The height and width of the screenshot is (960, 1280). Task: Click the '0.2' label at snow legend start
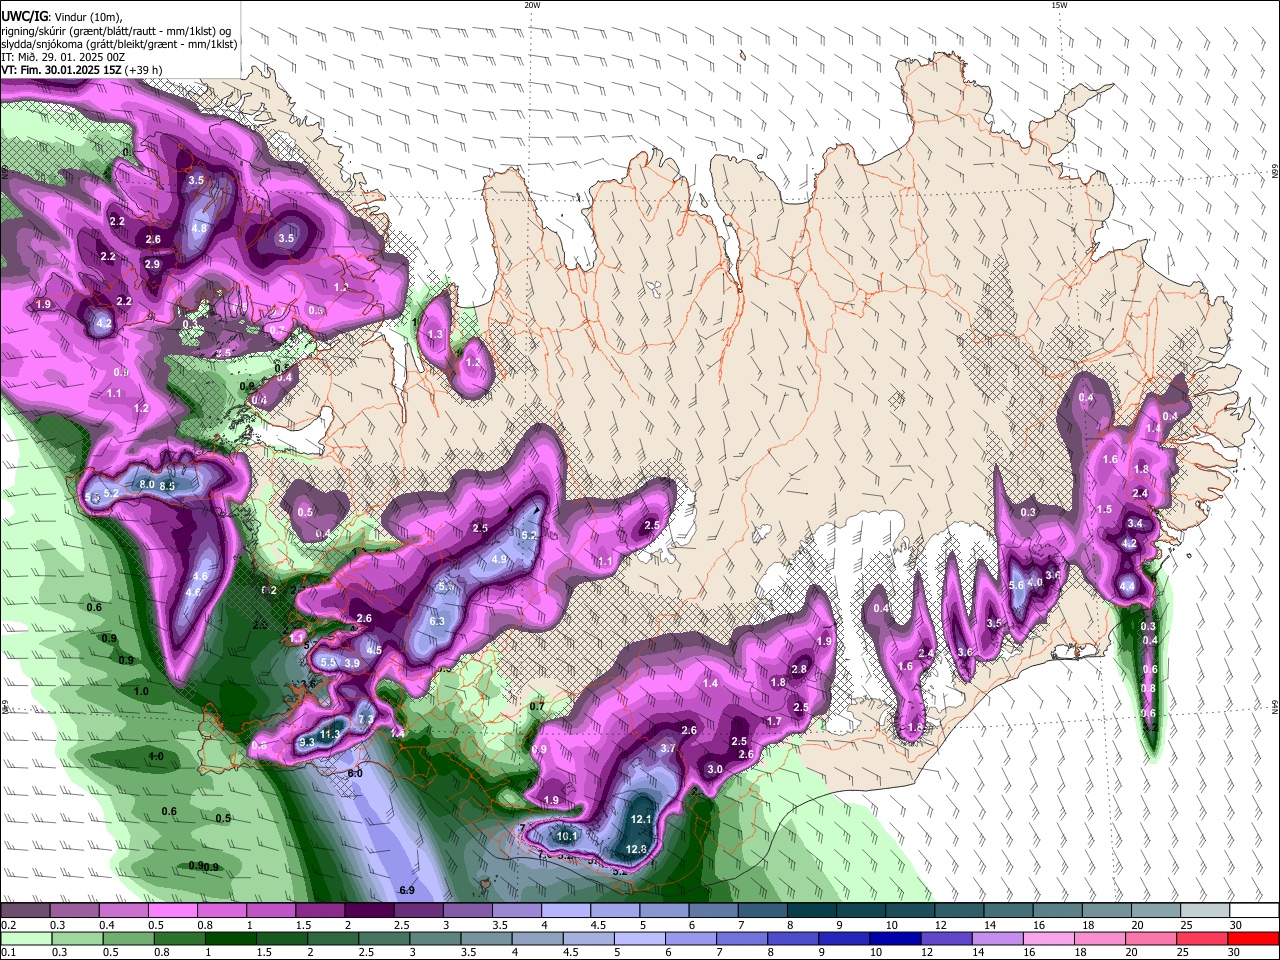[8, 925]
